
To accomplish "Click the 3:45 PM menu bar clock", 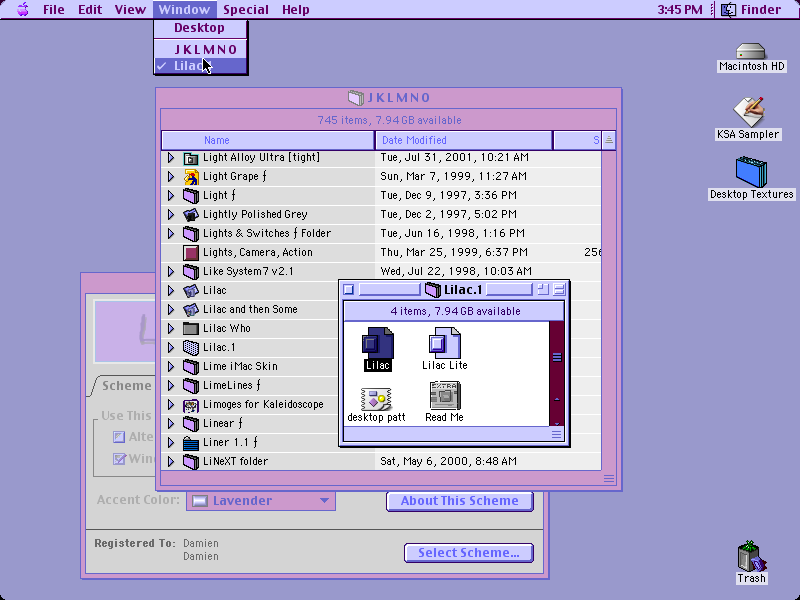I will click(680, 9).
